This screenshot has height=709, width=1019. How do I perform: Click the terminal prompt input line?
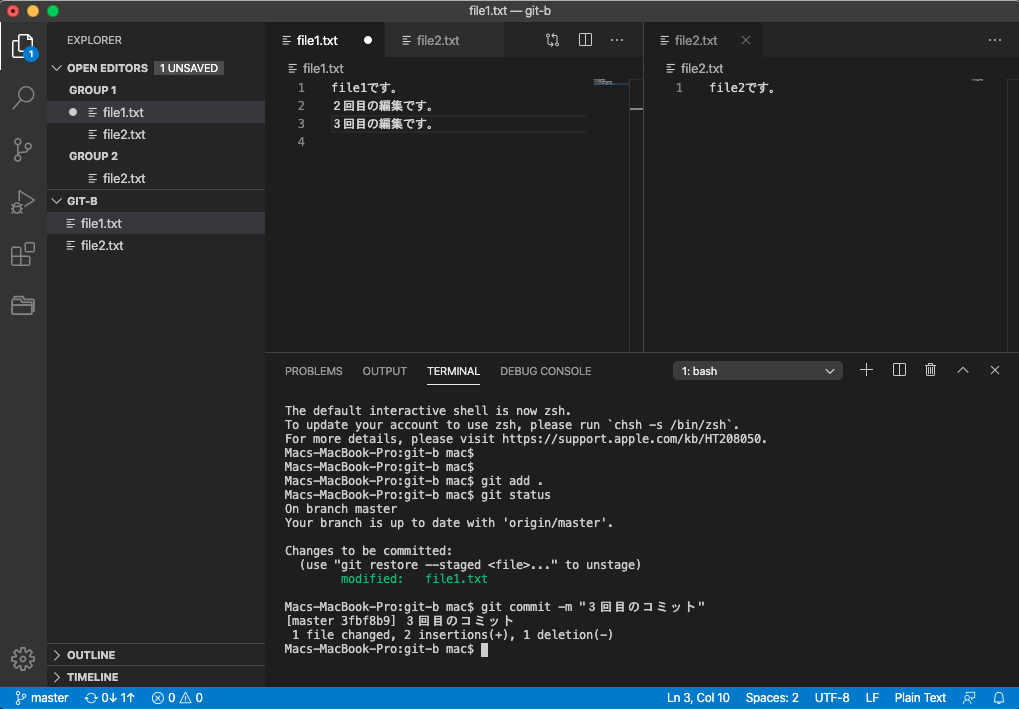click(386, 649)
